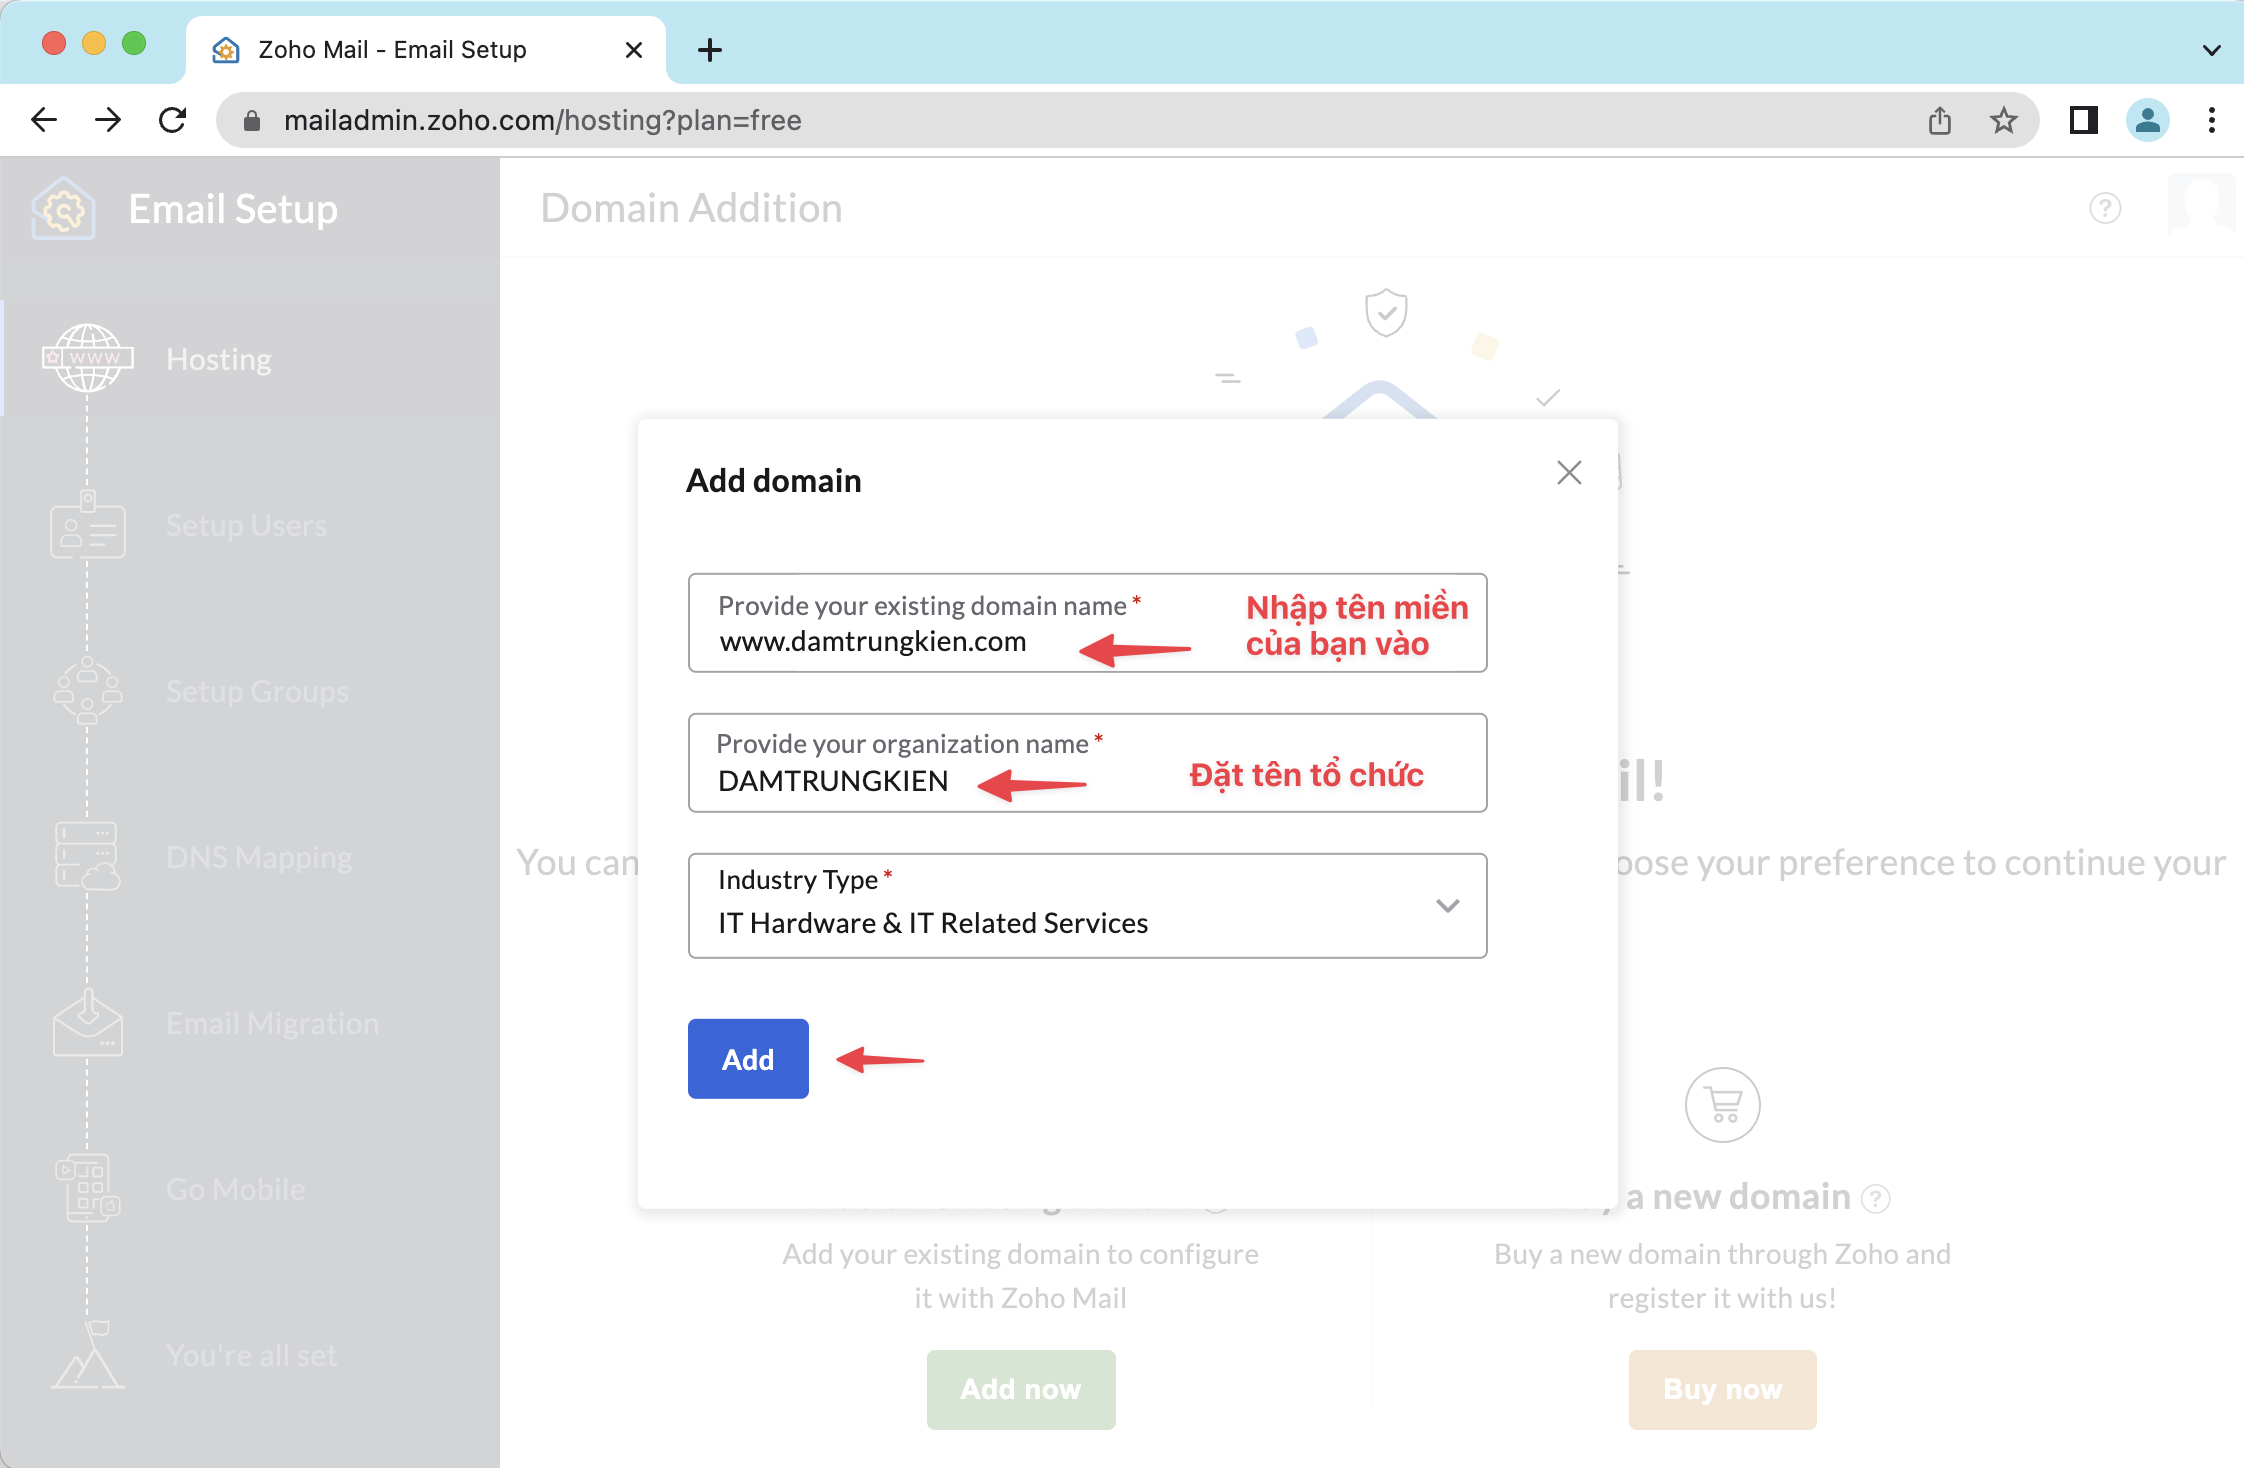2244x1468 pixels.
Task: Click the address bar URL
Action: click(x=543, y=121)
